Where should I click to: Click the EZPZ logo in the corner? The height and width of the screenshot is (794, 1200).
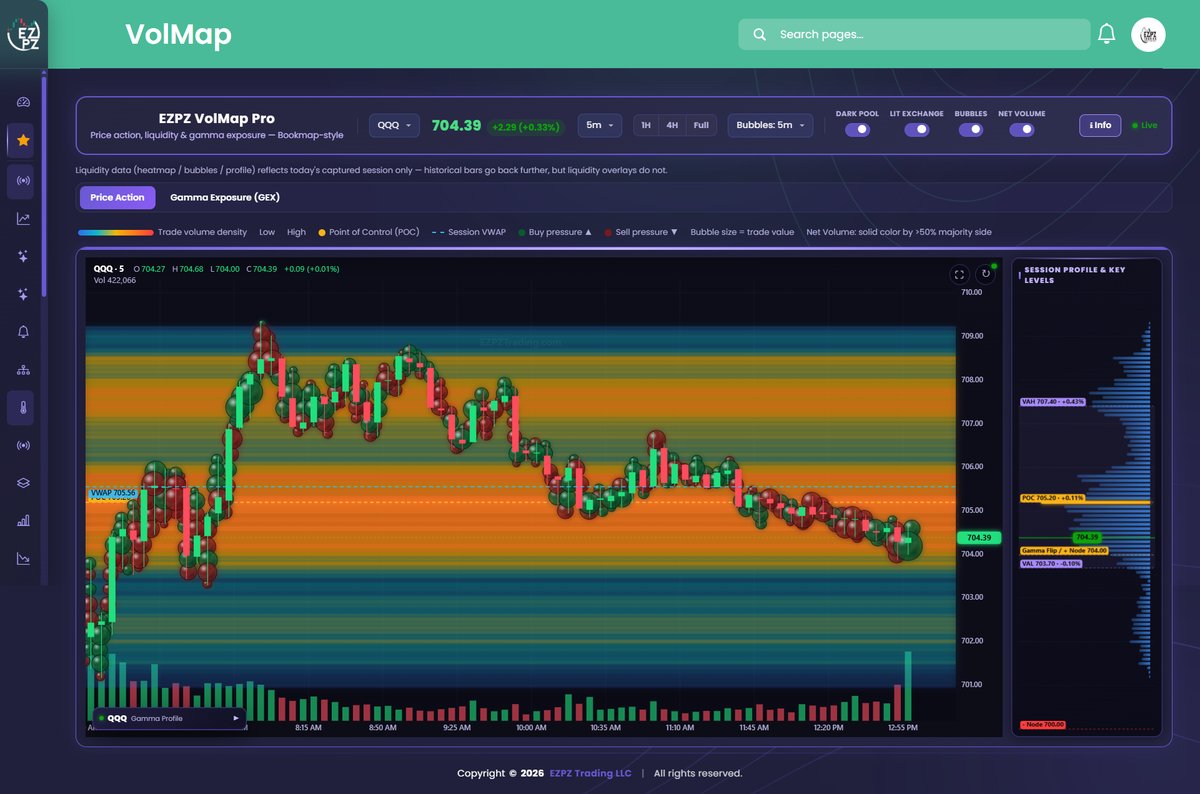[23, 34]
